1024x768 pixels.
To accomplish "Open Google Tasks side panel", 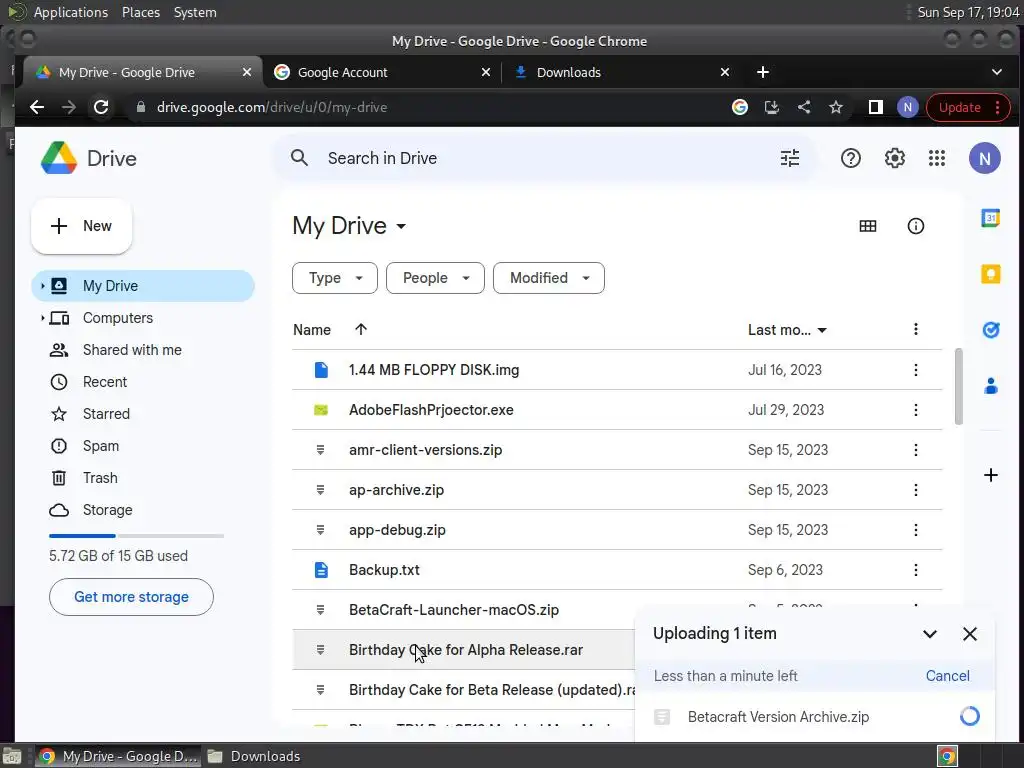I will pyautogui.click(x=991, y=330).
